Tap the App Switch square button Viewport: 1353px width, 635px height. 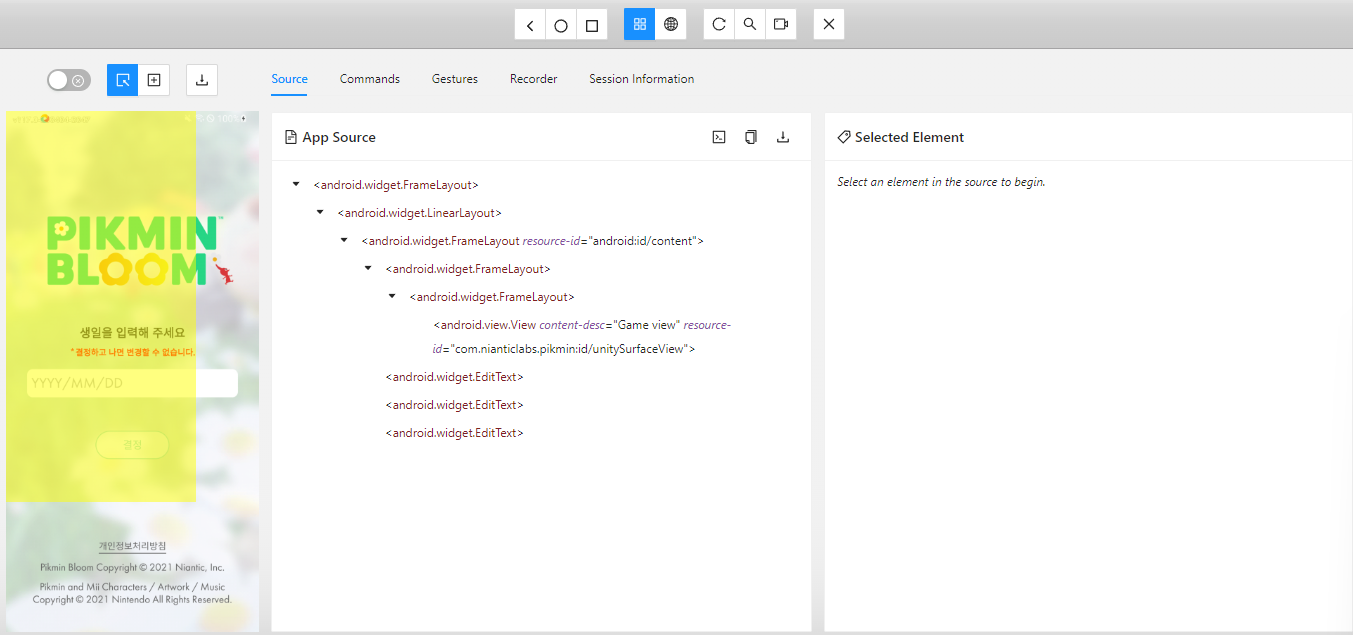pyautogui.click(x=592, y=25)
